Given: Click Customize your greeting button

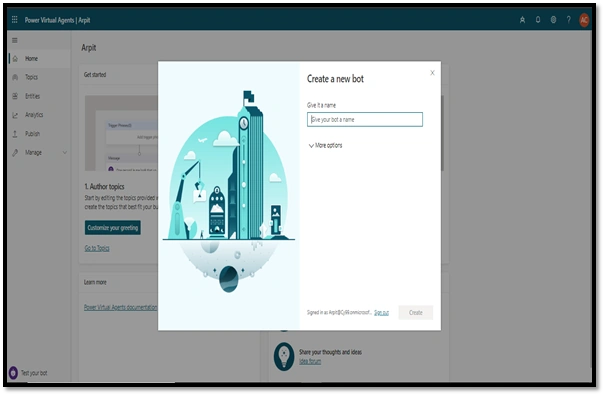Looking at the screenshot, I should pyautogui.click(x=113, y=228).
